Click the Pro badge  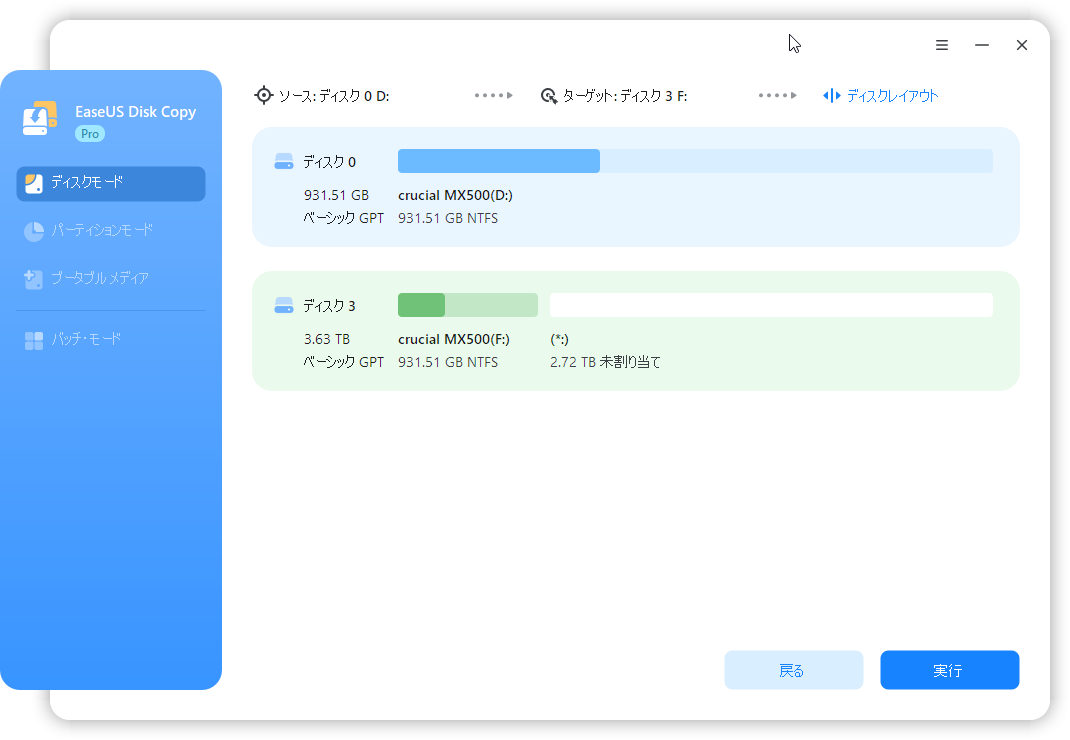tap(90, 134)
